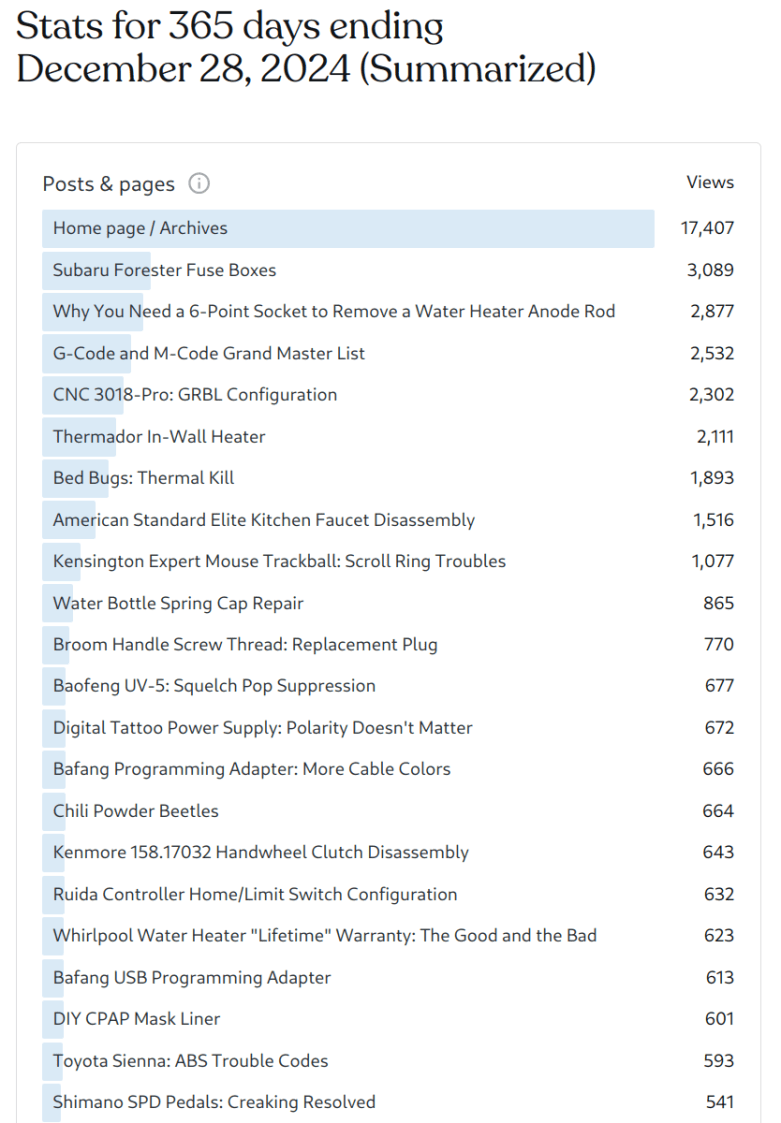Click the 3,089 views value

pos(710,270)
